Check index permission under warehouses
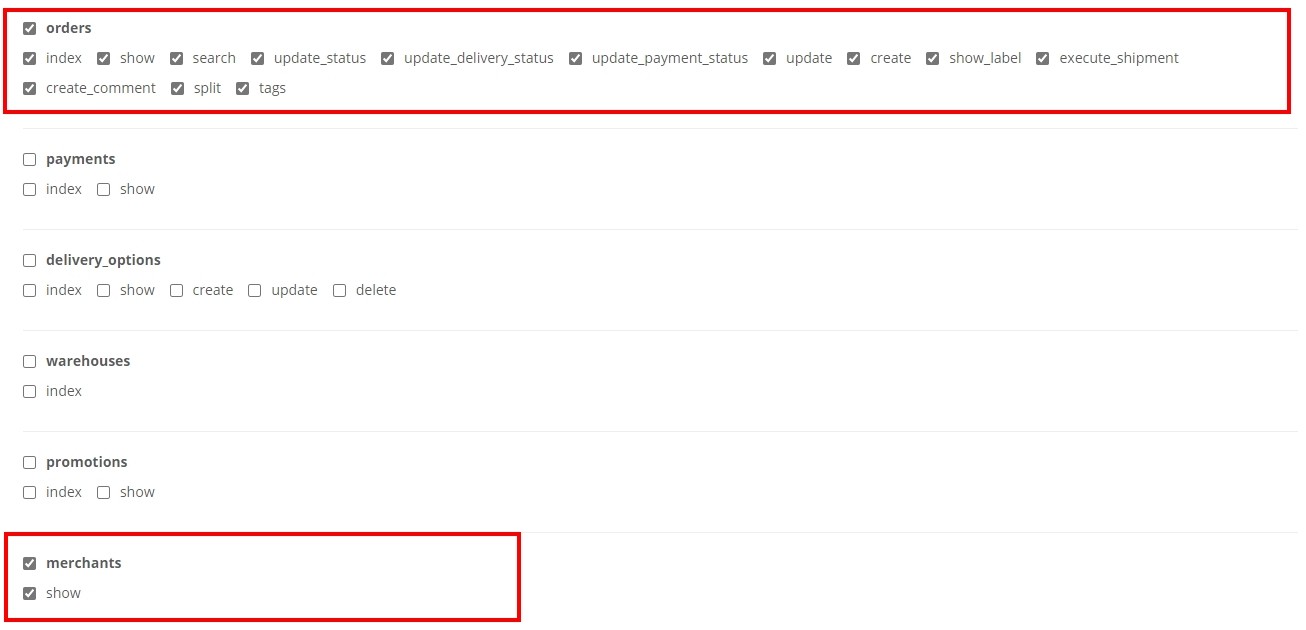Image resolution: width=1306 pixels, height=630 pixels. (x=29, y=391)
